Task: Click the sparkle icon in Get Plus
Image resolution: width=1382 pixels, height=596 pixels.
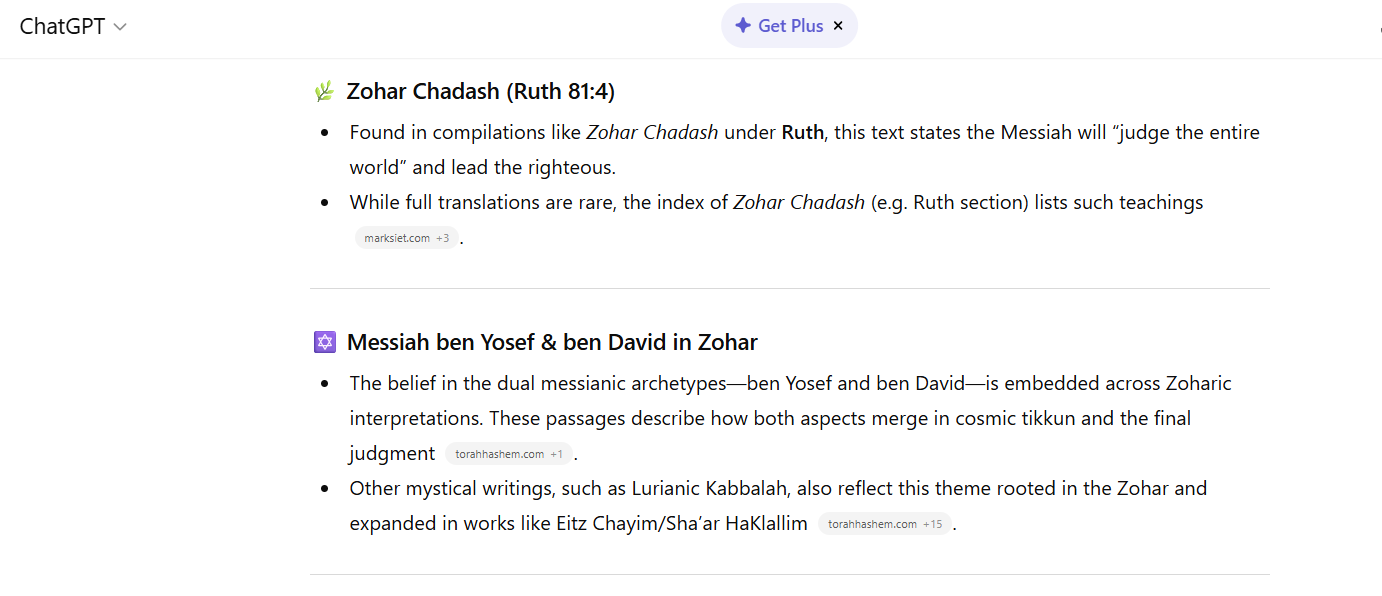Action: coord(743,26)
